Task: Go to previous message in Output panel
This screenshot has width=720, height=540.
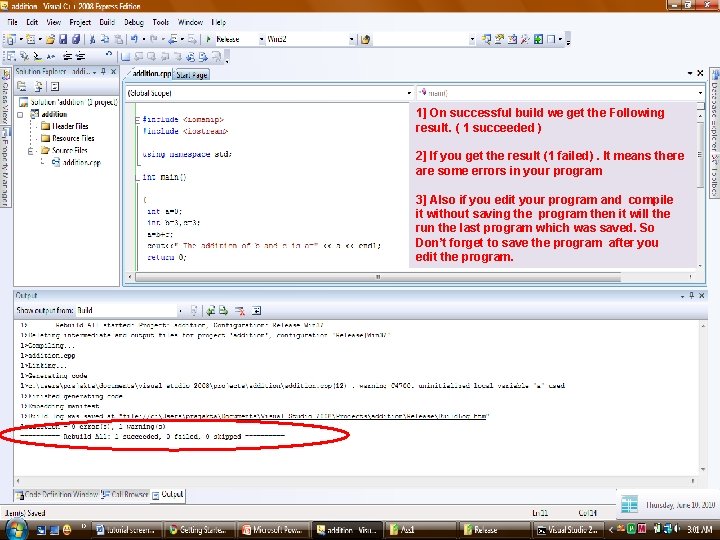Action: tap(211, 311)
